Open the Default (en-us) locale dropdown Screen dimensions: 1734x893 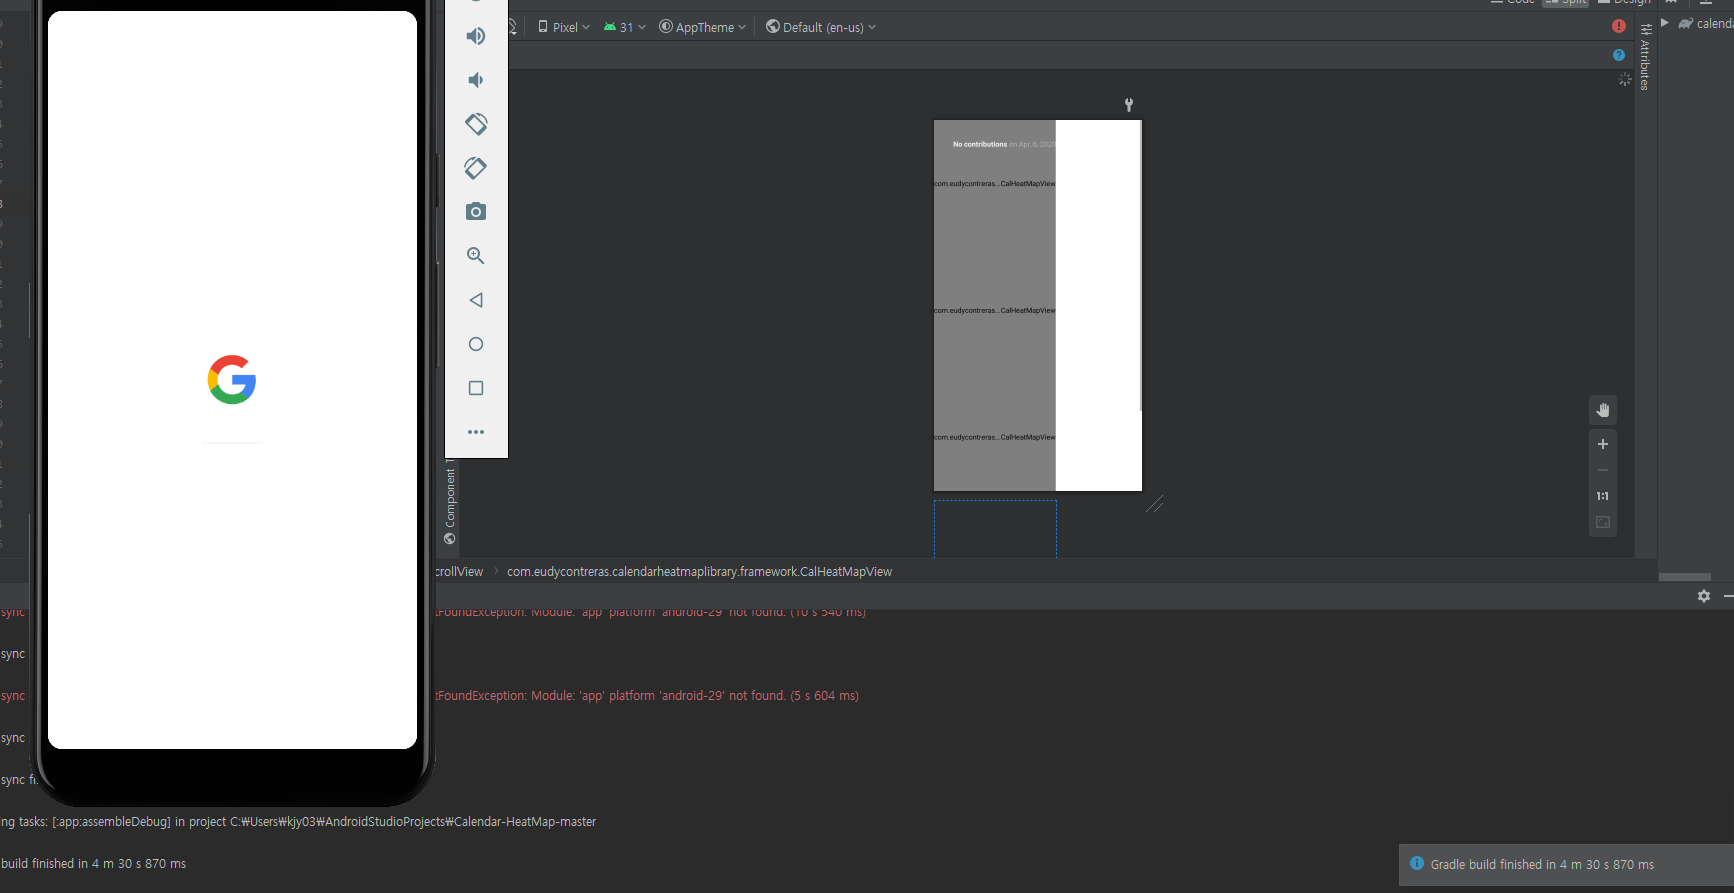point(821,27)
